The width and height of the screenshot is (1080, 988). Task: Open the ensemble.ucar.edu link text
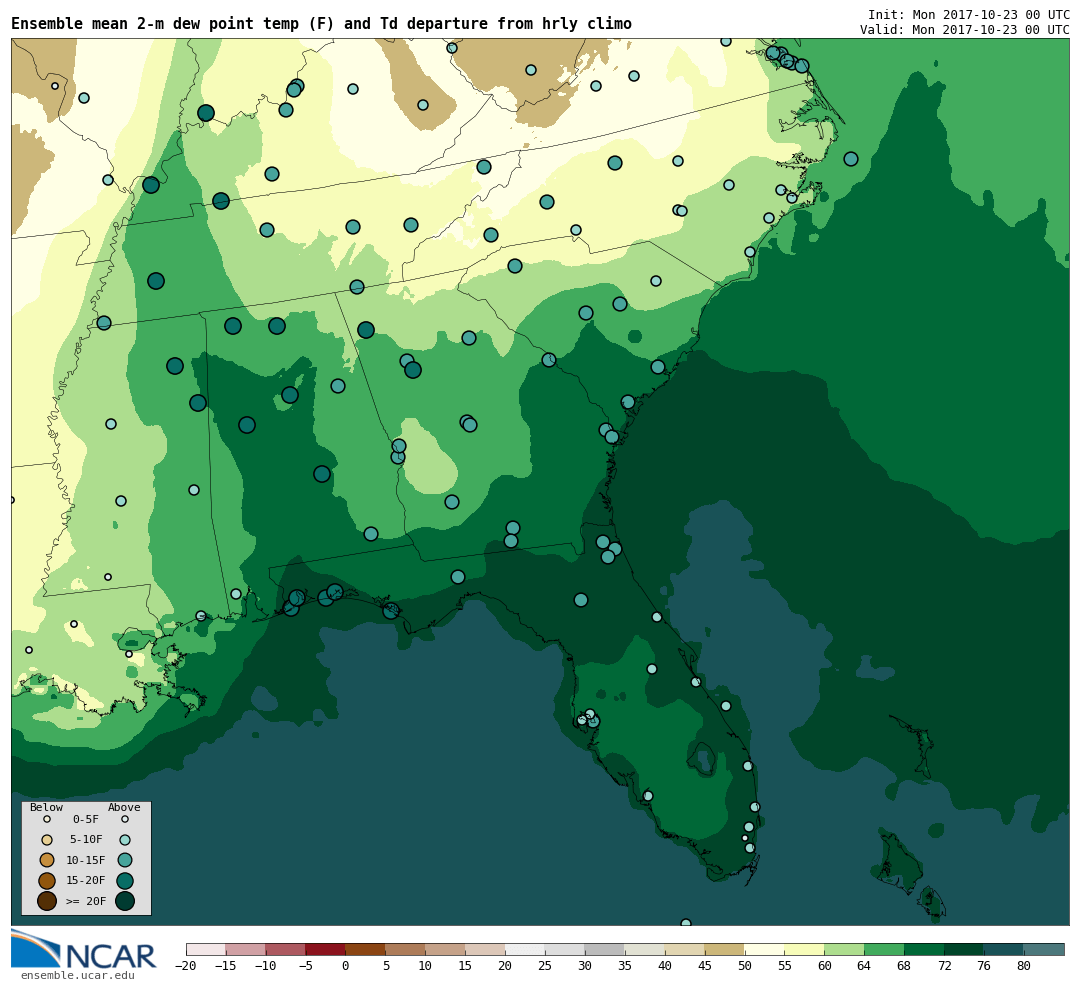(x=77, y=976)
